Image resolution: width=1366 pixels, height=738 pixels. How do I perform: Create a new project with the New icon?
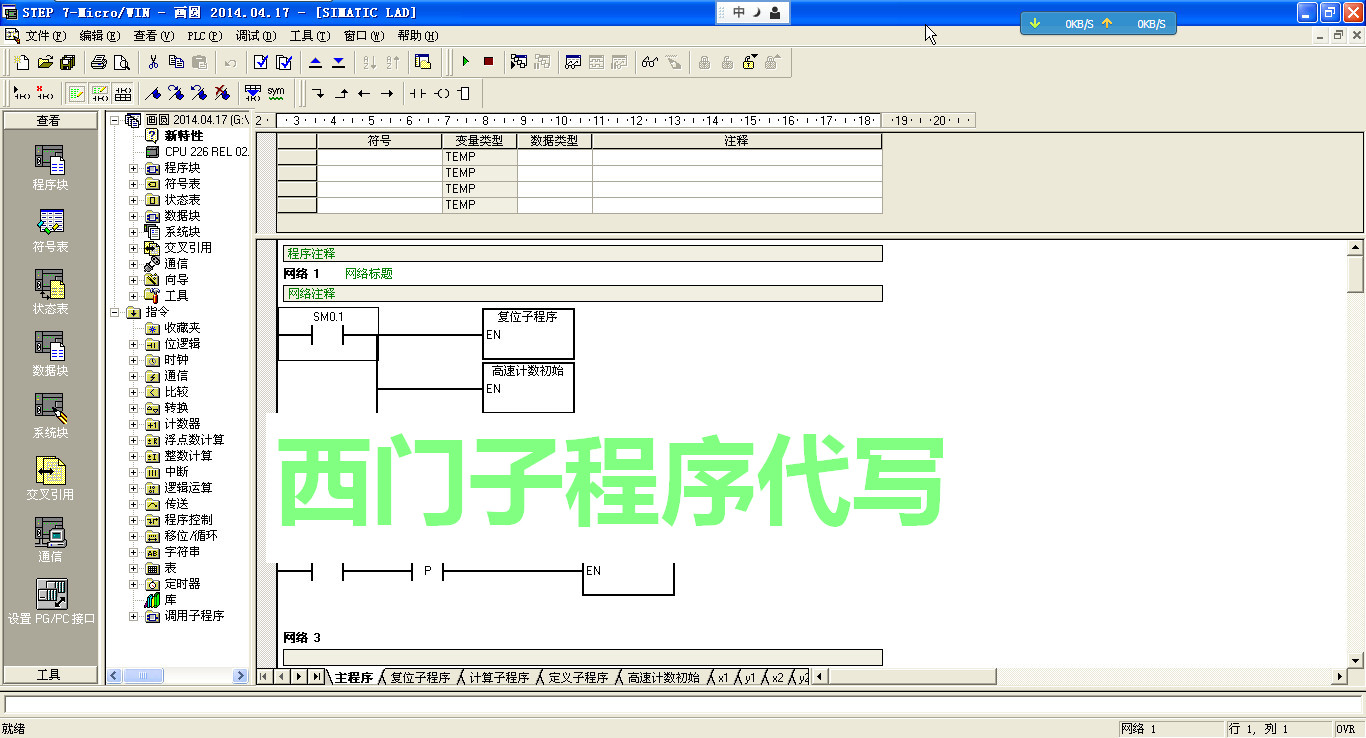23,62
